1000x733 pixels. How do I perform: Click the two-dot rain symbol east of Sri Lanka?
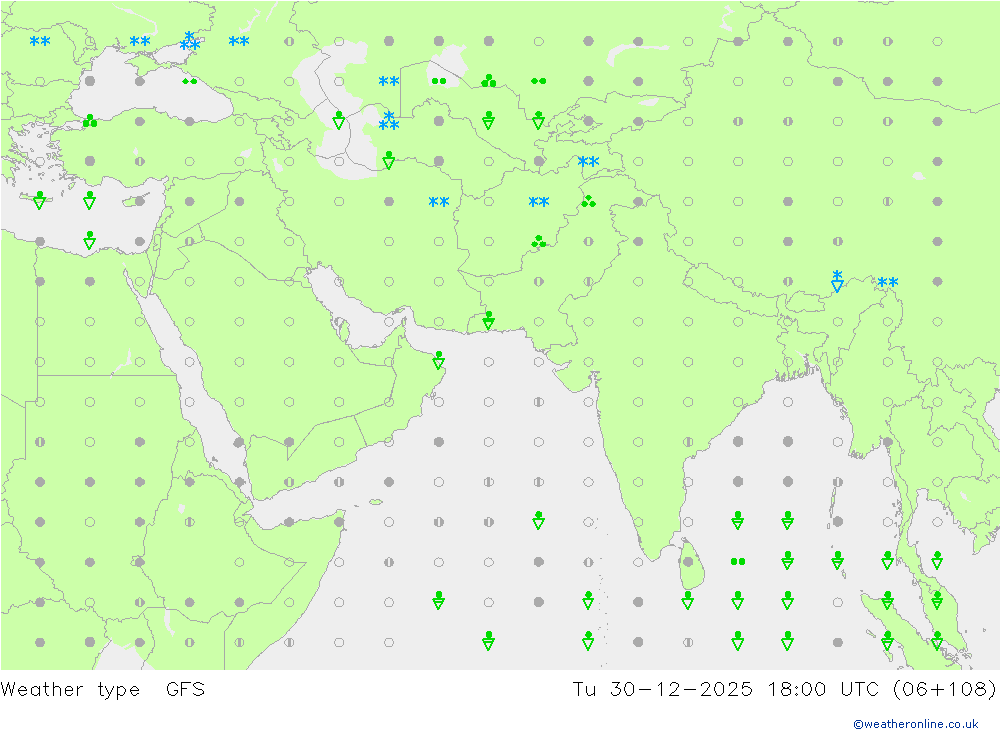(738, 561)
